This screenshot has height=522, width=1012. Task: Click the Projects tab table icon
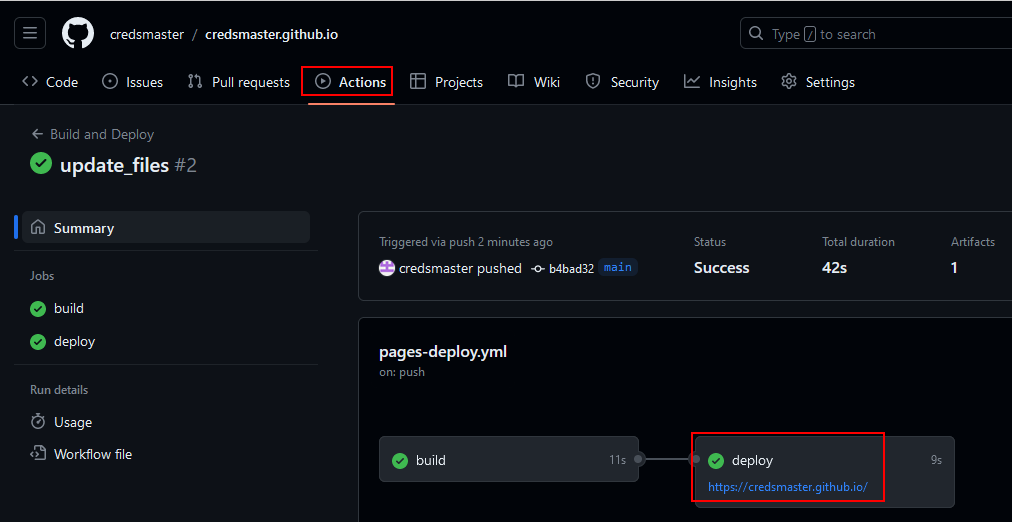pyautogui.click(x=418, y=81)
